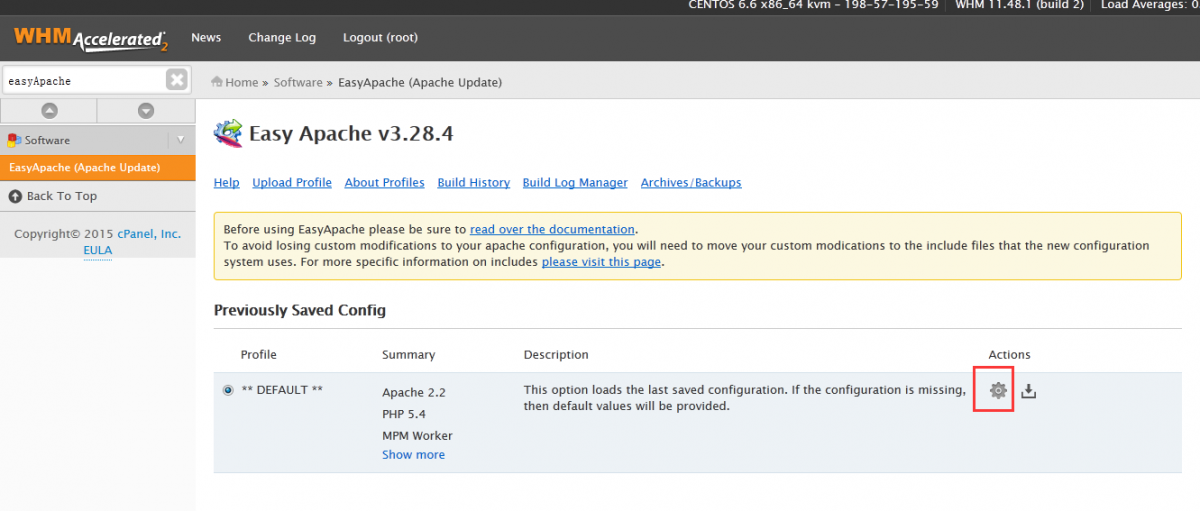Click the CENTOS 6.6 x86_64 server info text
The width and height of the screenshot is (1200, 511).
point(814,5)
